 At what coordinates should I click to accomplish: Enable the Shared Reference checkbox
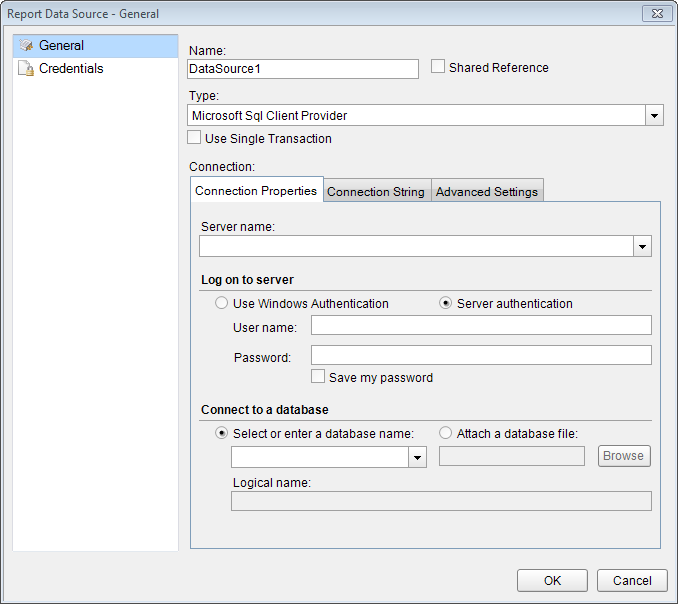coord(438,67)
